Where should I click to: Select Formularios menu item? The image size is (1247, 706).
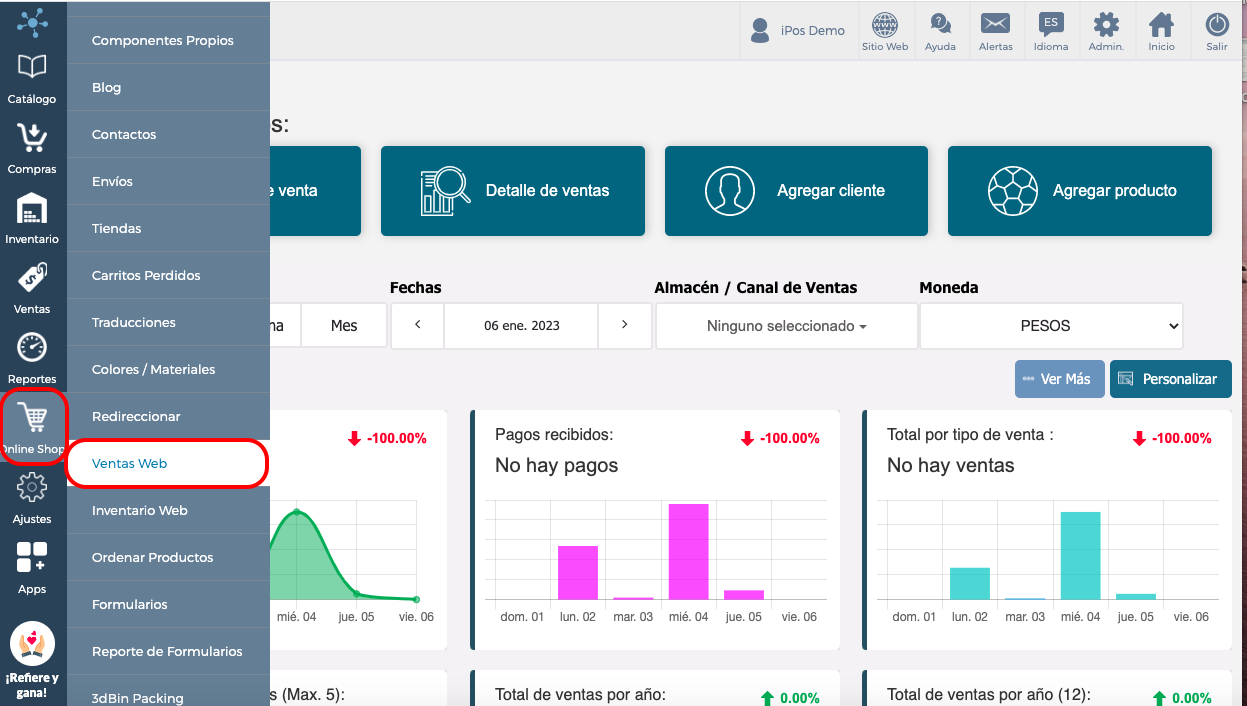(x=168, y=605)
